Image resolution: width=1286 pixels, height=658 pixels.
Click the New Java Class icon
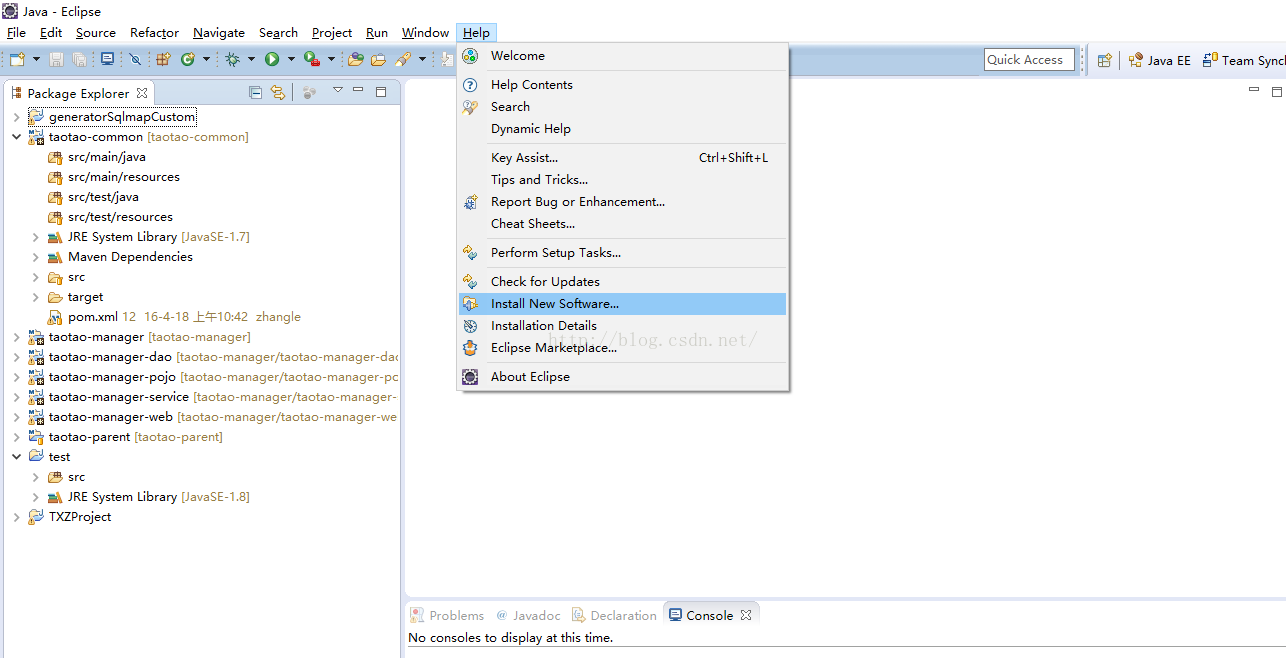point(188,60)
